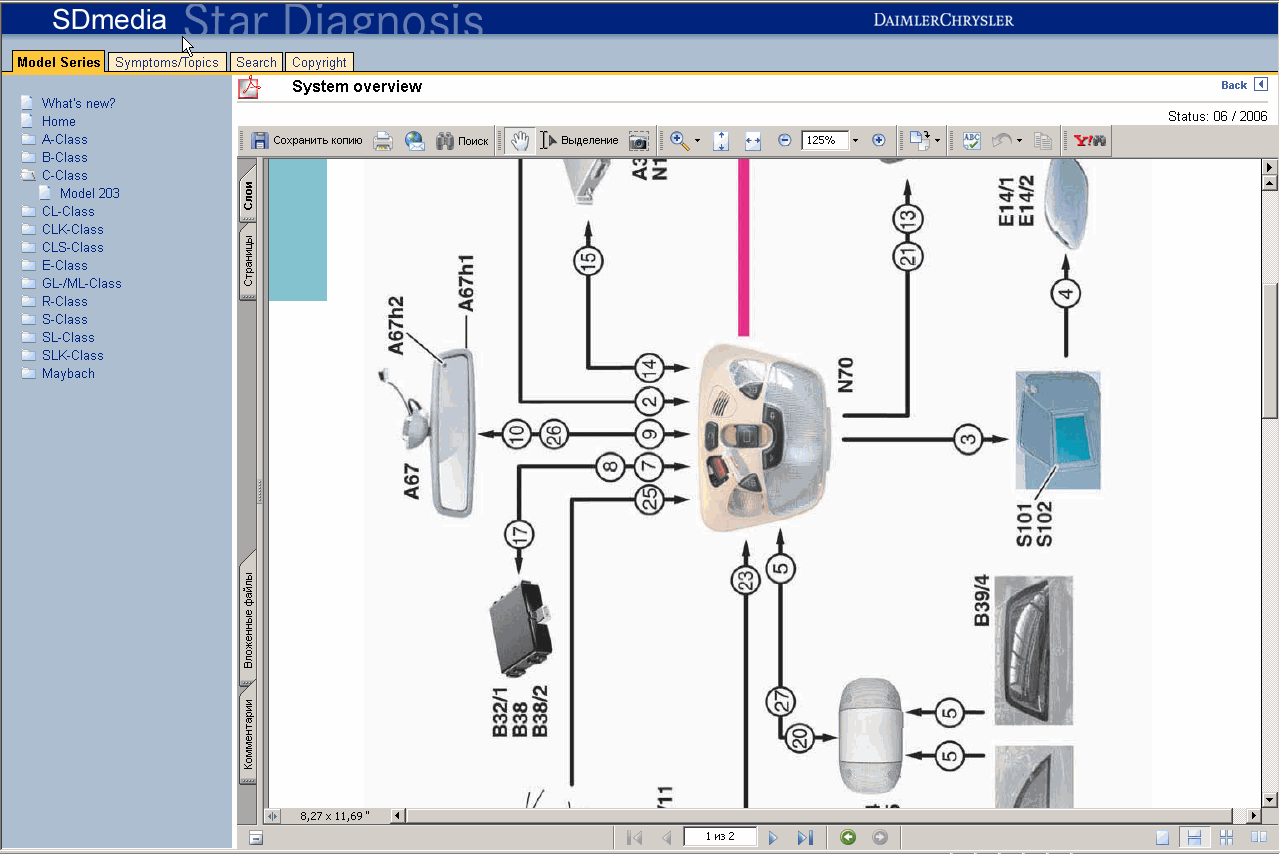Click the zoom out minus button
Viewport: 1280px width, 854px height.
tap(785, 141)
